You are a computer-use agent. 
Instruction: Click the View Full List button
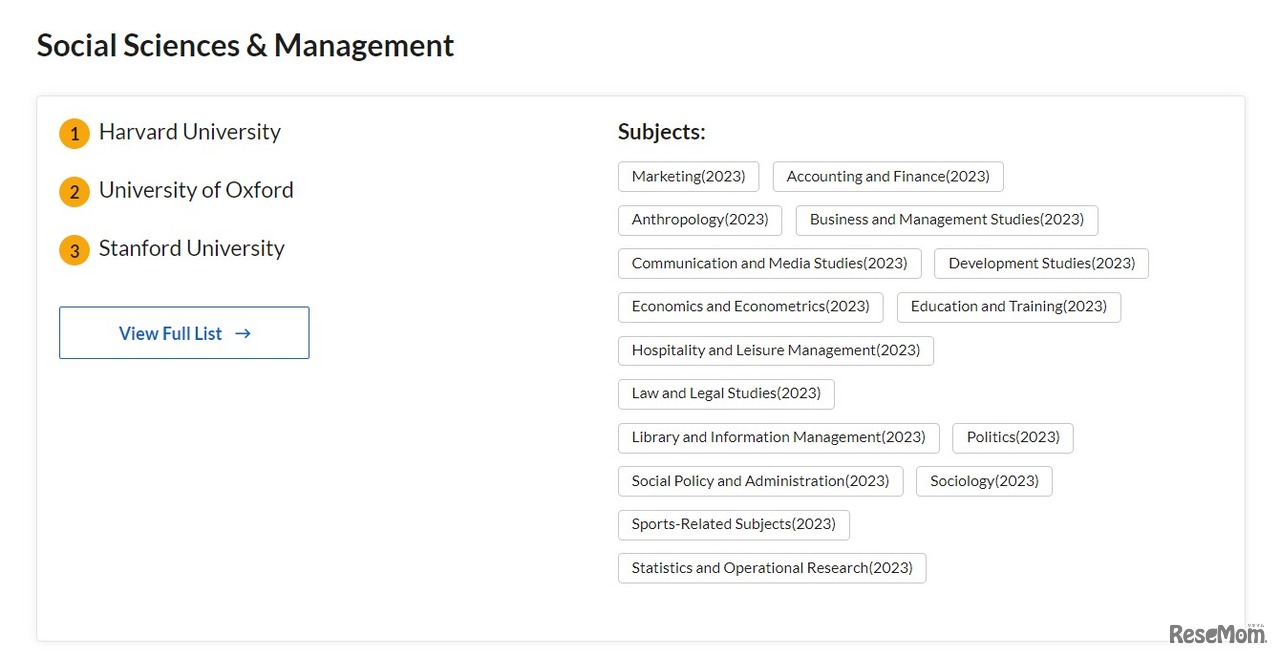184,333
